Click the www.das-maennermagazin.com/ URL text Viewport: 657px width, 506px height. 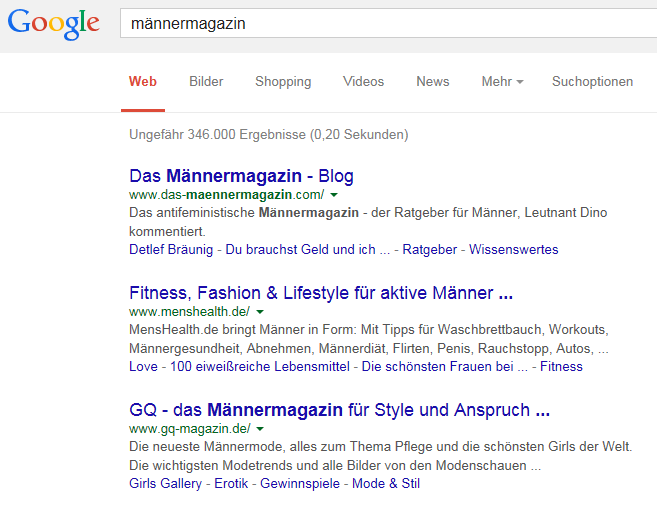click(226, 195)
